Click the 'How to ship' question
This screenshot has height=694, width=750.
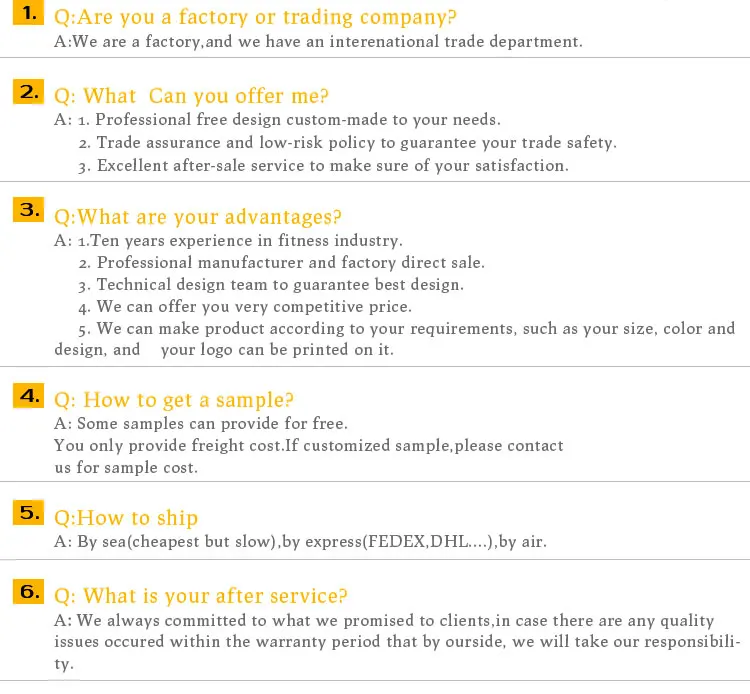pyautogui.click(x=125, y=518)
